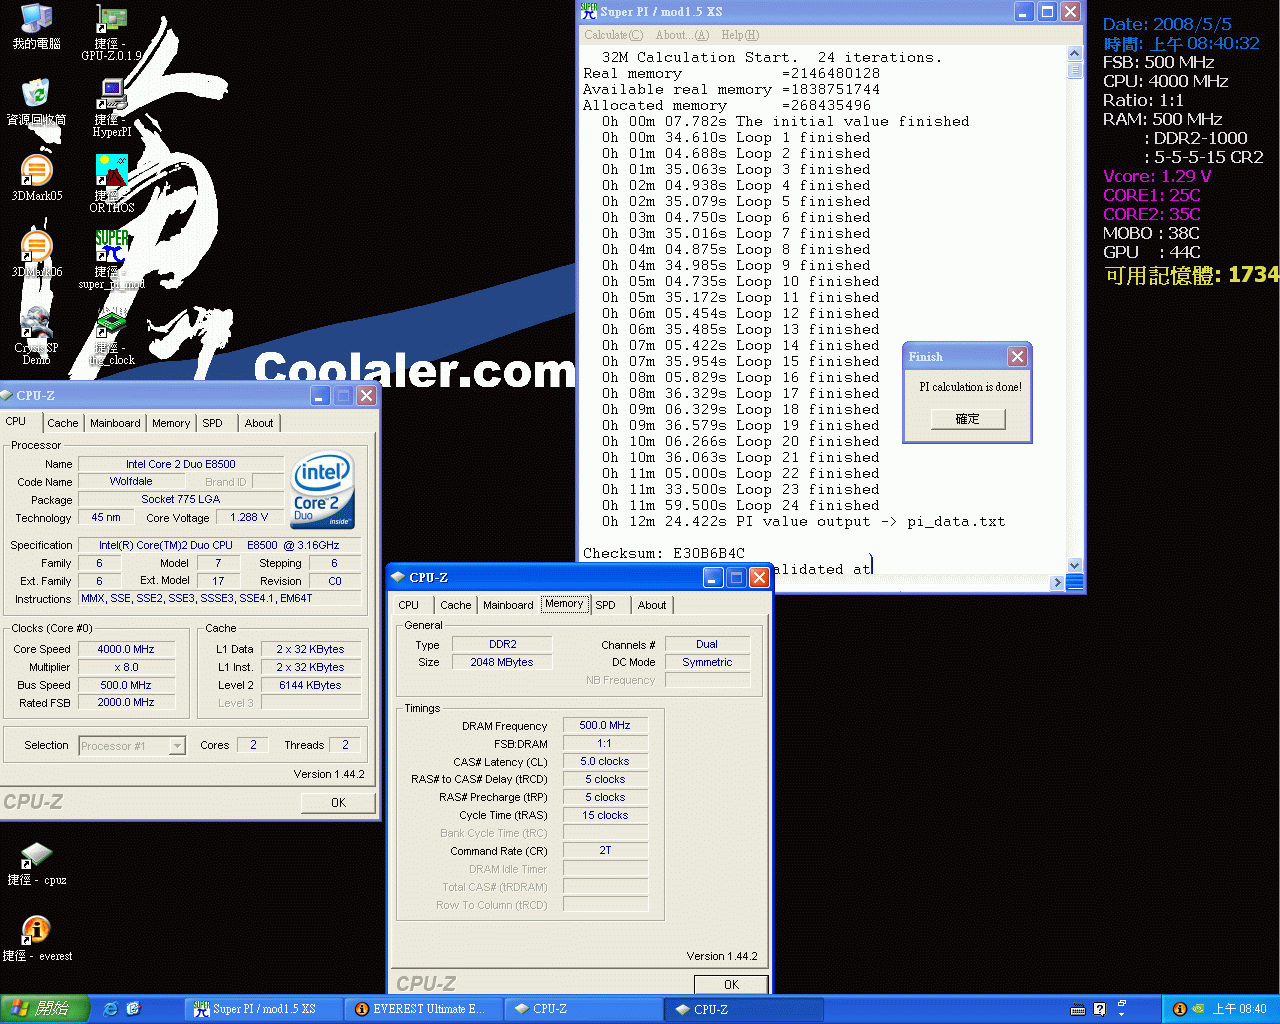Click the CPU-Z Memory window title icon
The height and width of the screenshot is (1024, 1280).
click(x=397, y=577)
